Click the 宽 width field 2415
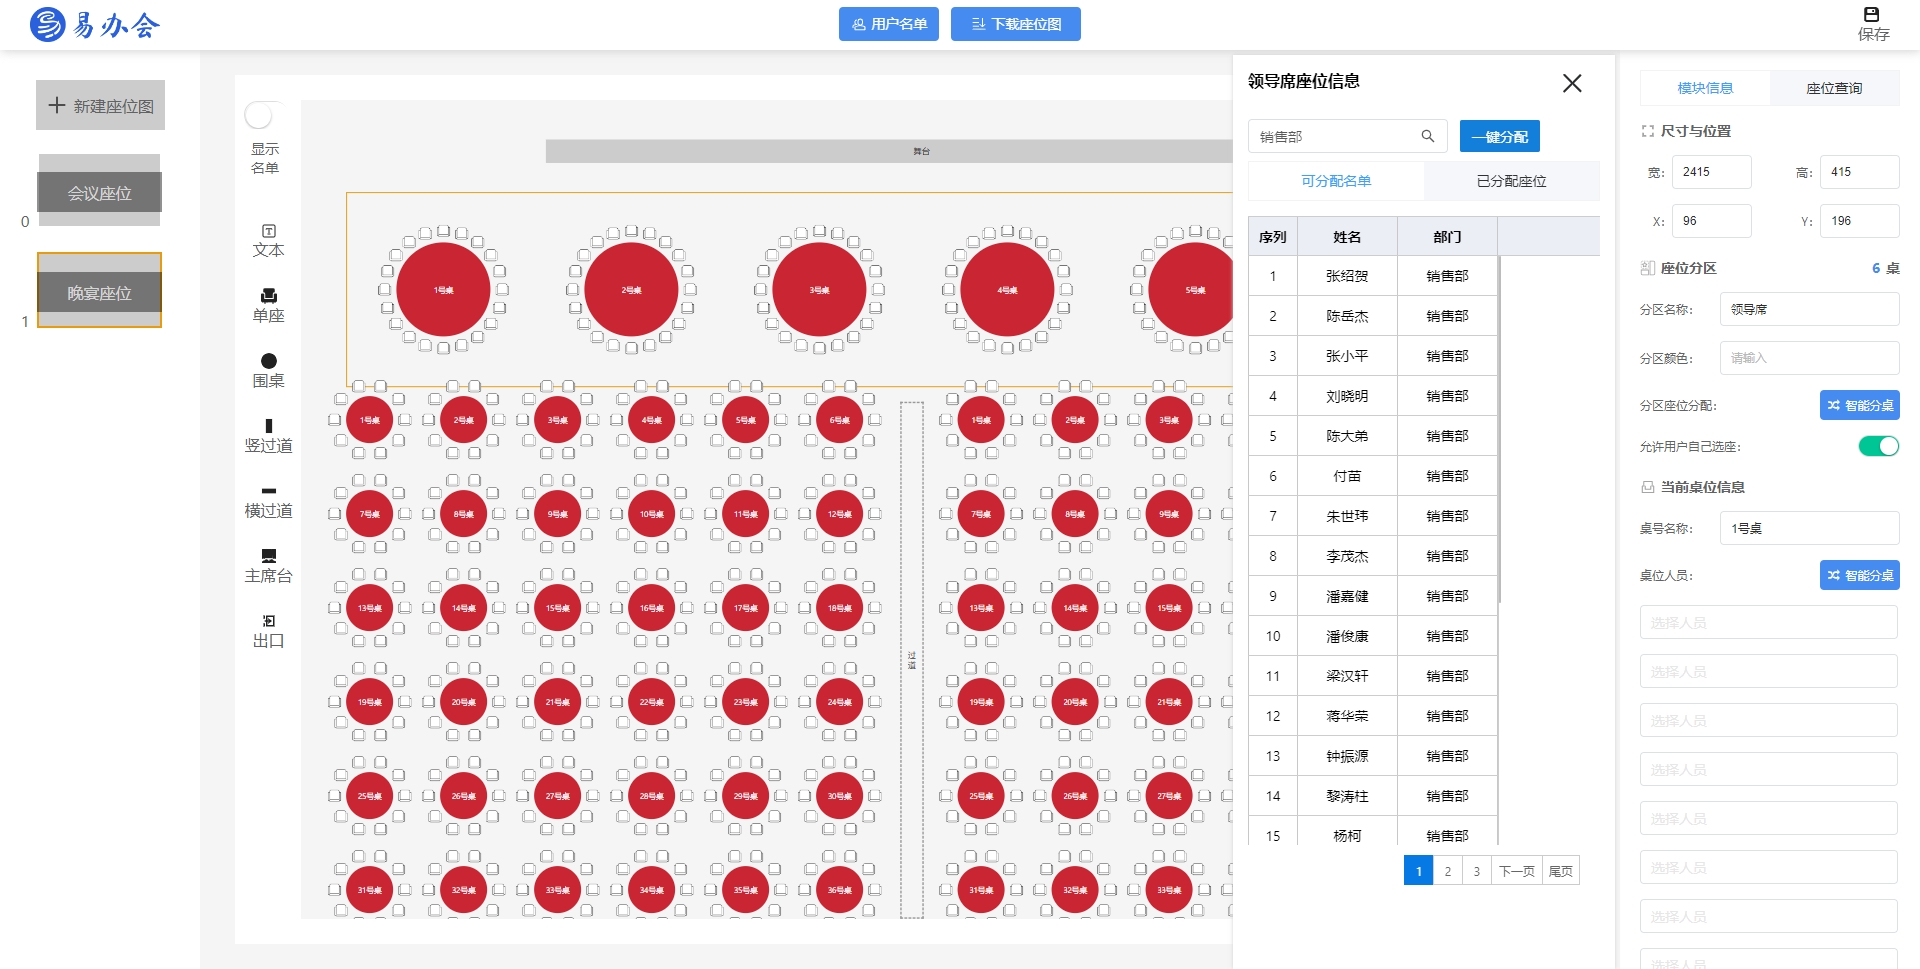 pos(1711,172)
